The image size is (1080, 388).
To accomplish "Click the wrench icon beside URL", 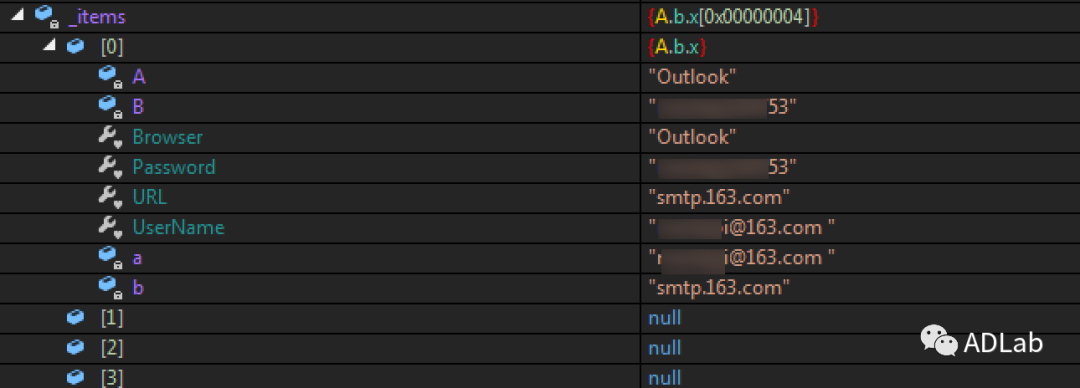I will point(110,198).
